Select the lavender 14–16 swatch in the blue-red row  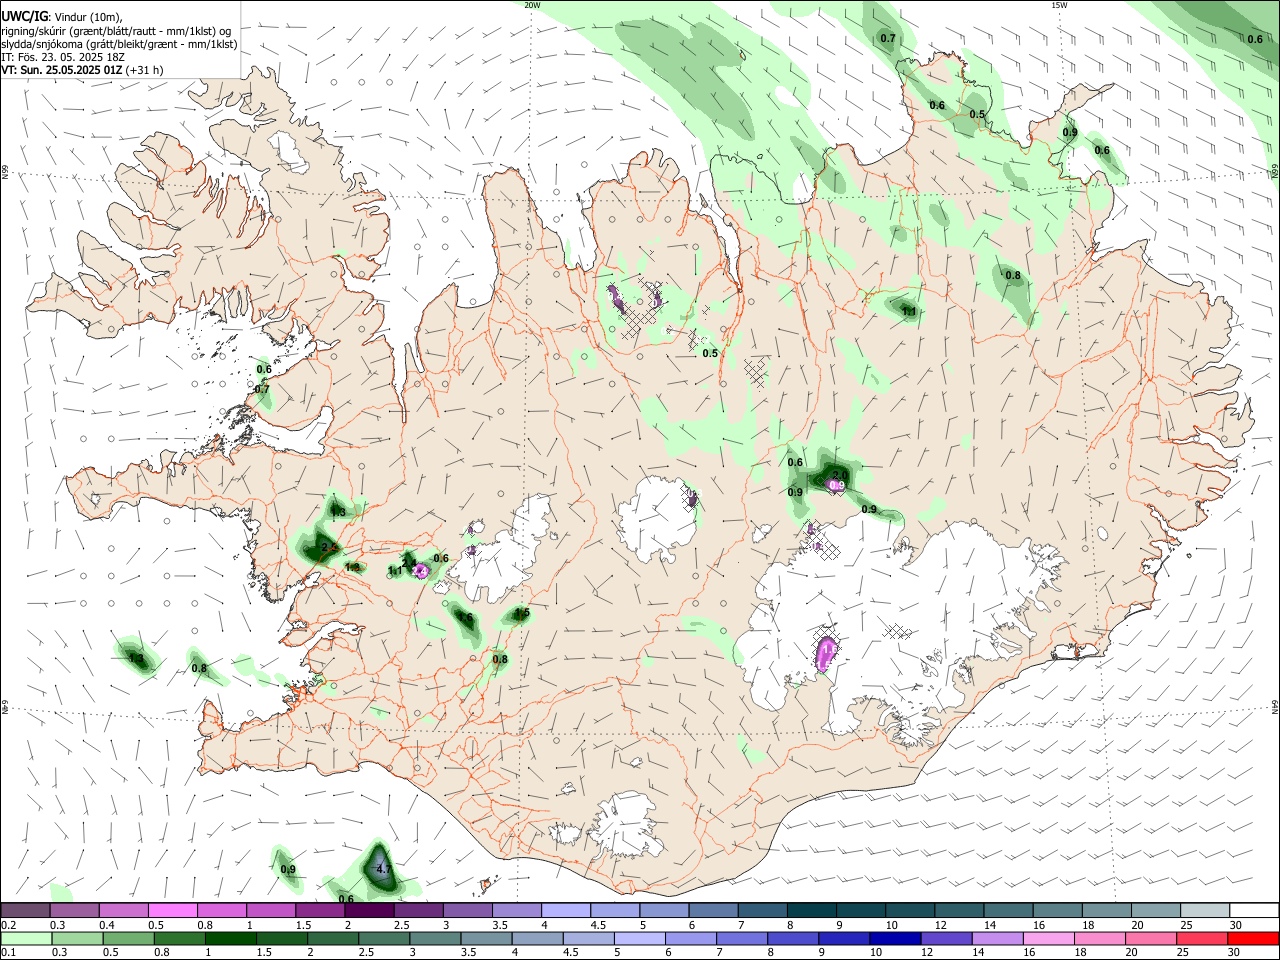[x=997, y=938]
